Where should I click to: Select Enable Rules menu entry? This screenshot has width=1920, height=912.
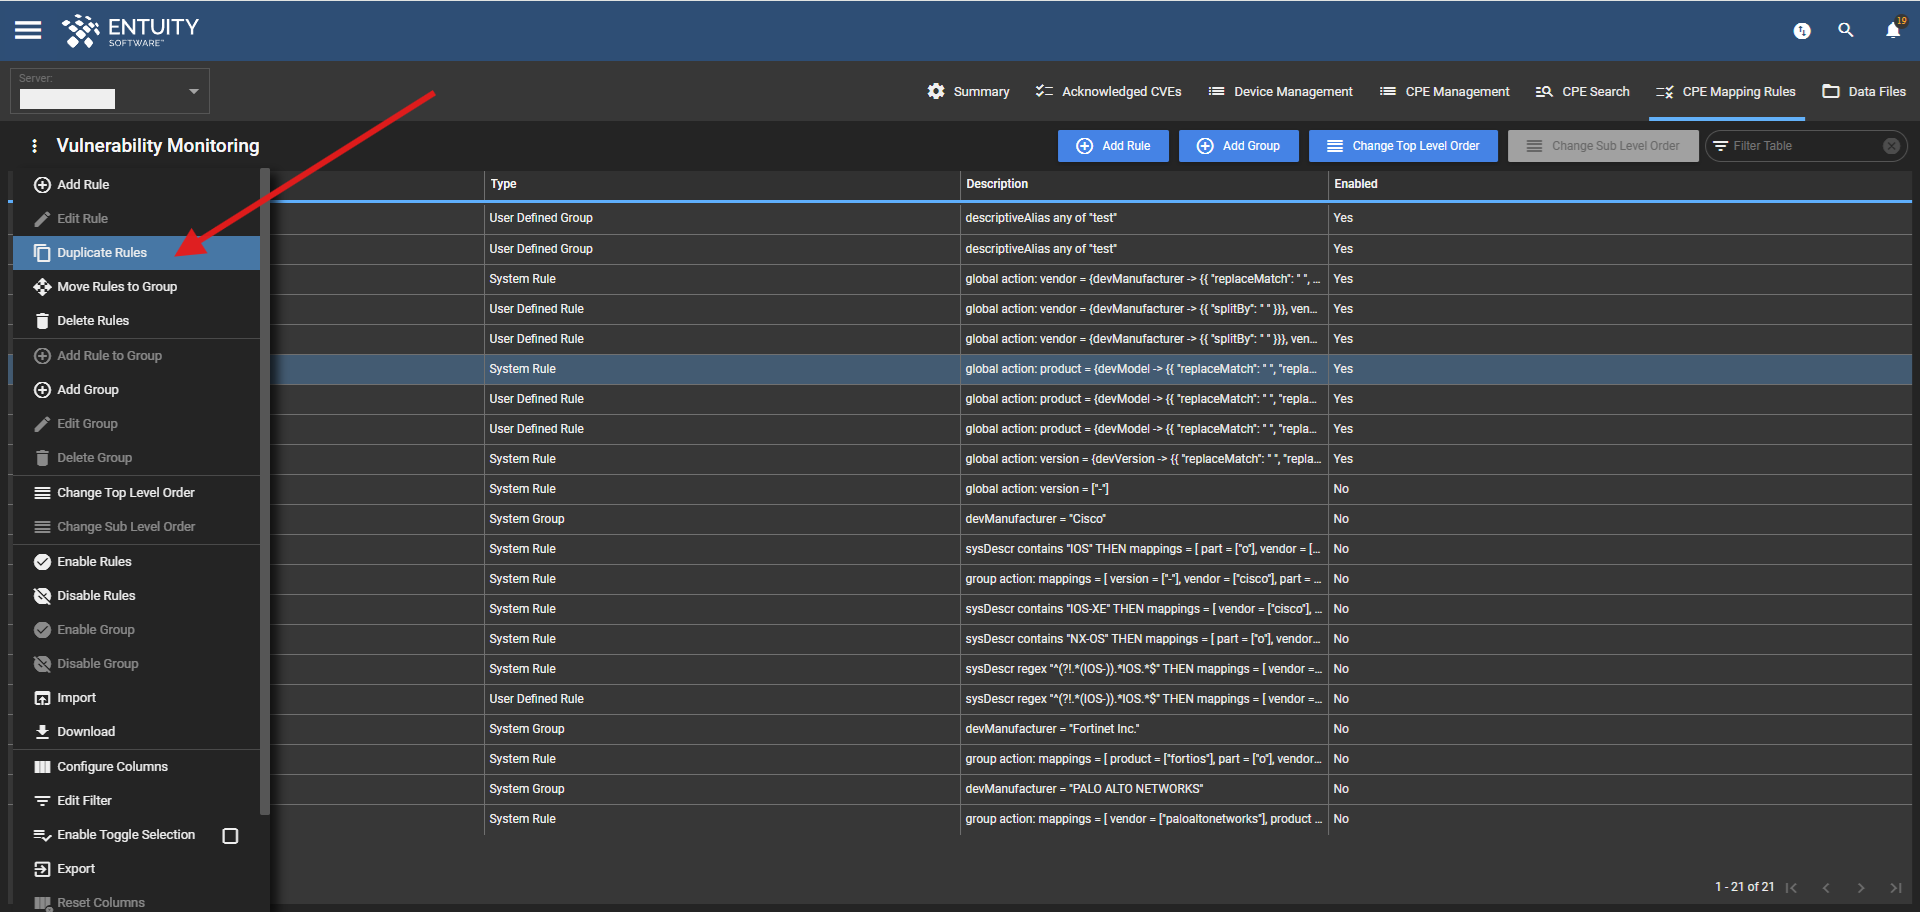[x=135, y=562]
